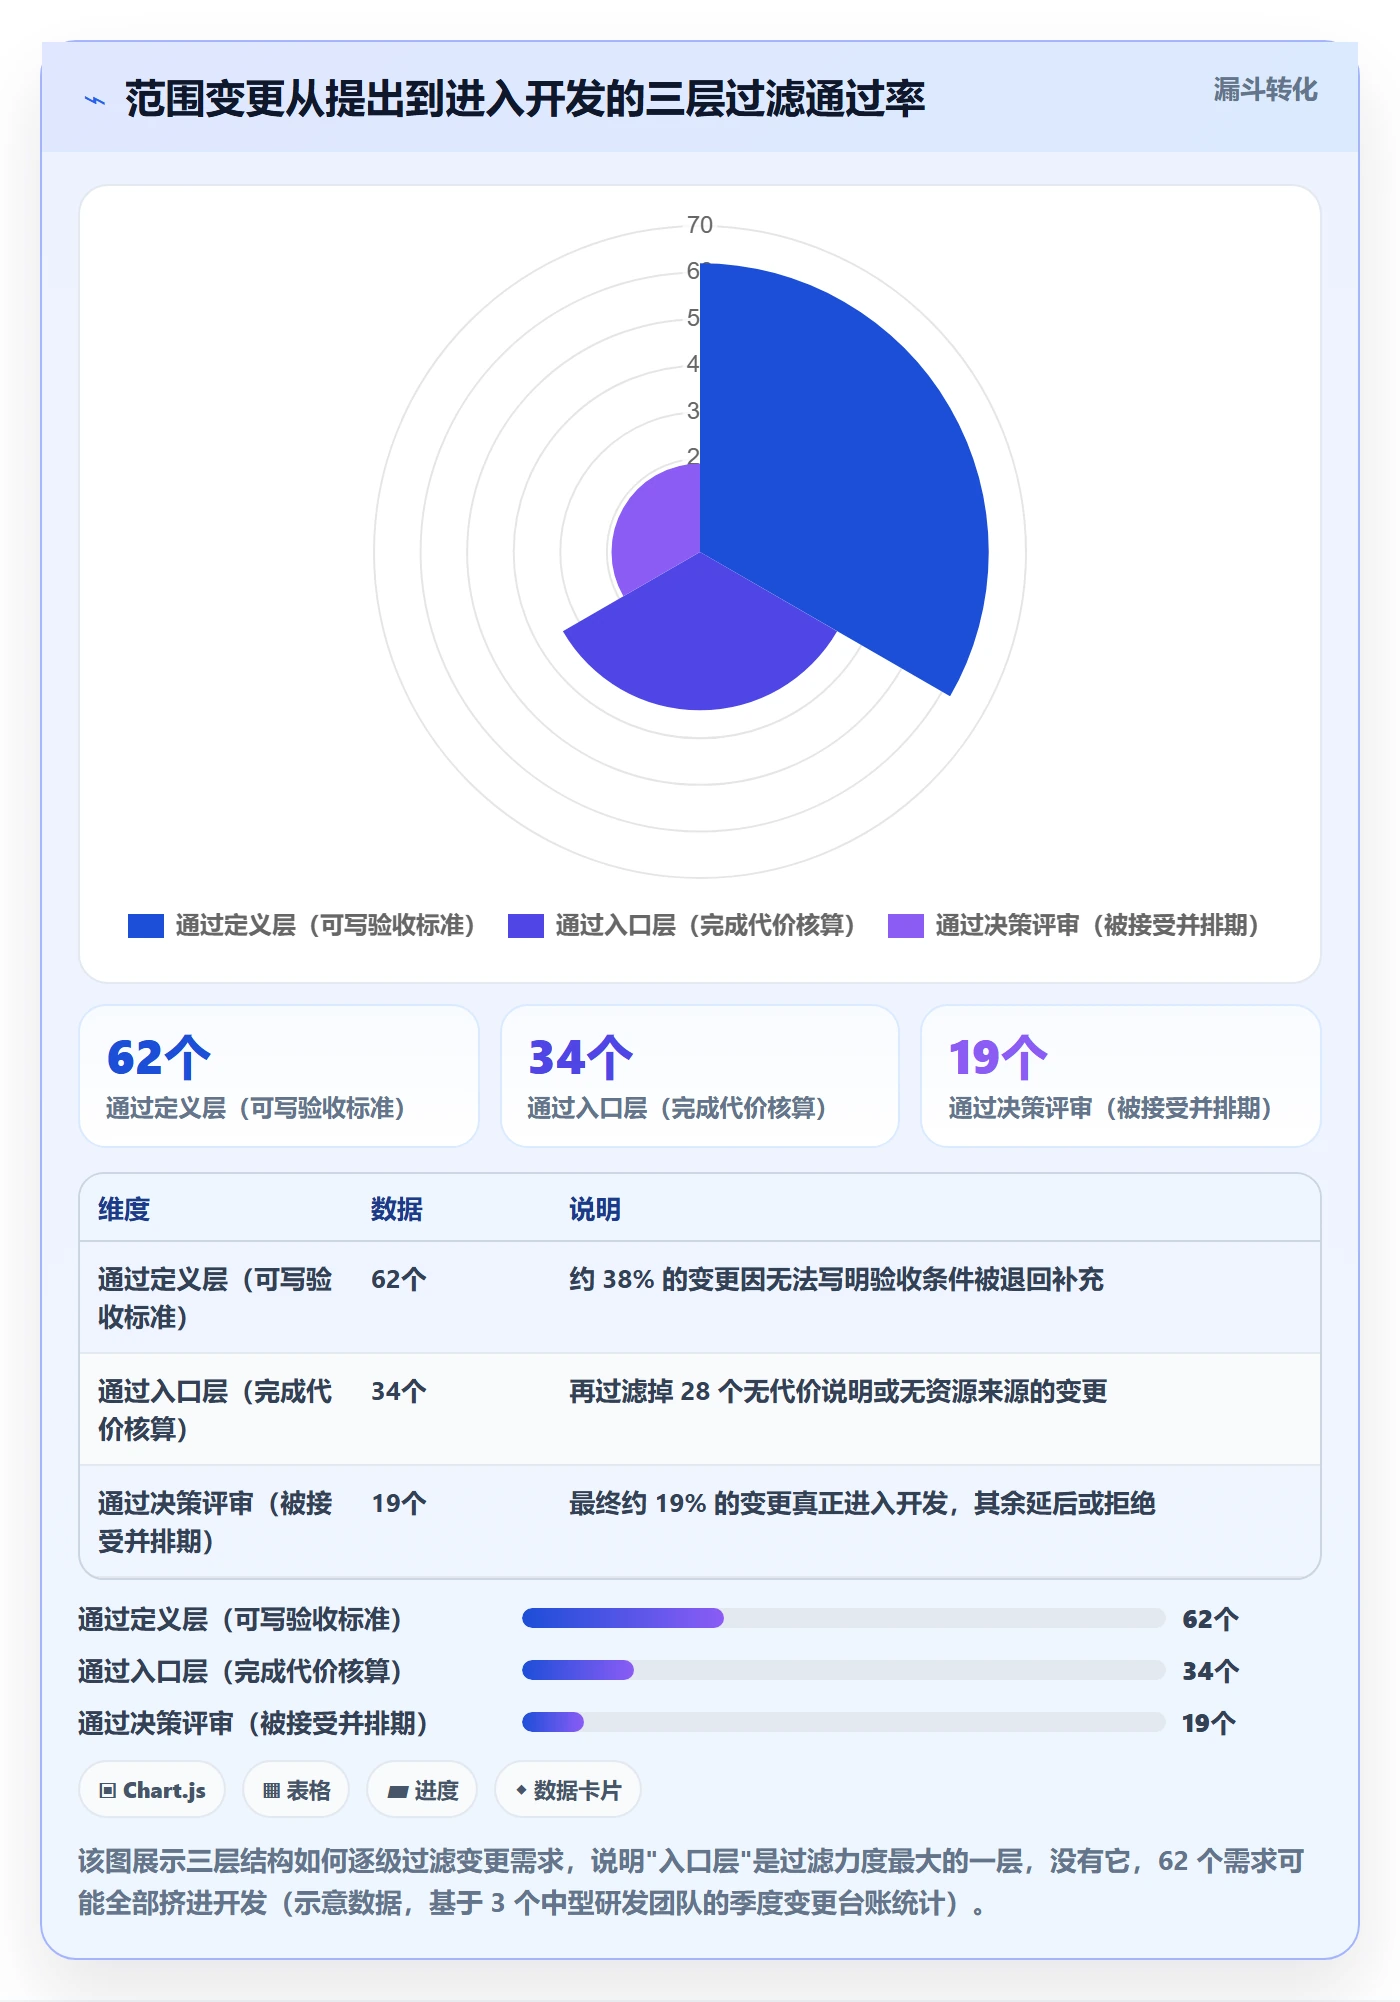The width and height of the screenshot is (1400, 2002).
Task: Click the 维度 column header
Action: (124, 1209)
